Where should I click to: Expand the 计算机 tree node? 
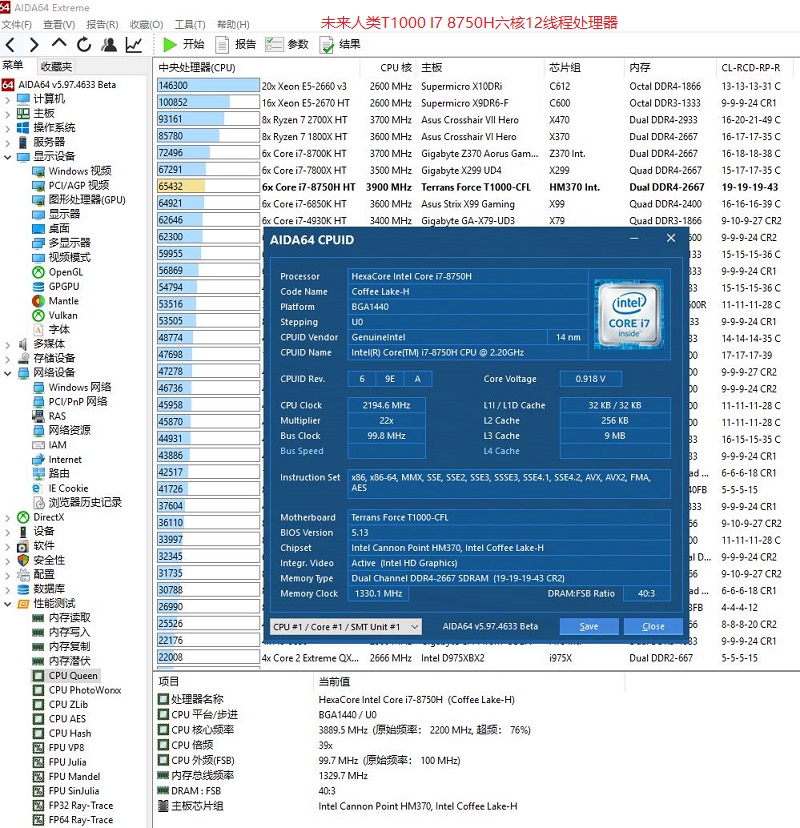point(8,99)
